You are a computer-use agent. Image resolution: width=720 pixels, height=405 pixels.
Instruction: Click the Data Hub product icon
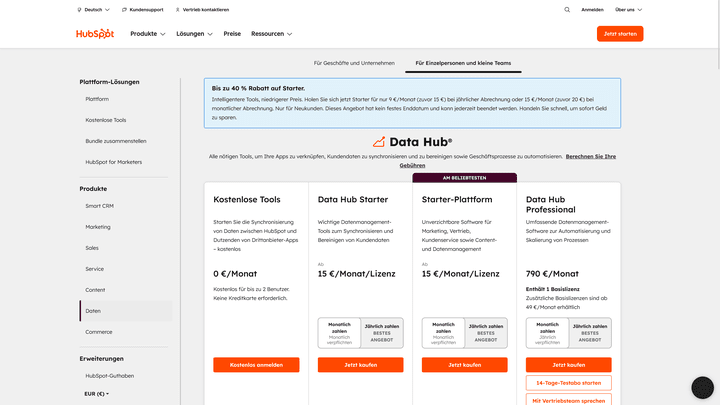(x=379, y=142)
